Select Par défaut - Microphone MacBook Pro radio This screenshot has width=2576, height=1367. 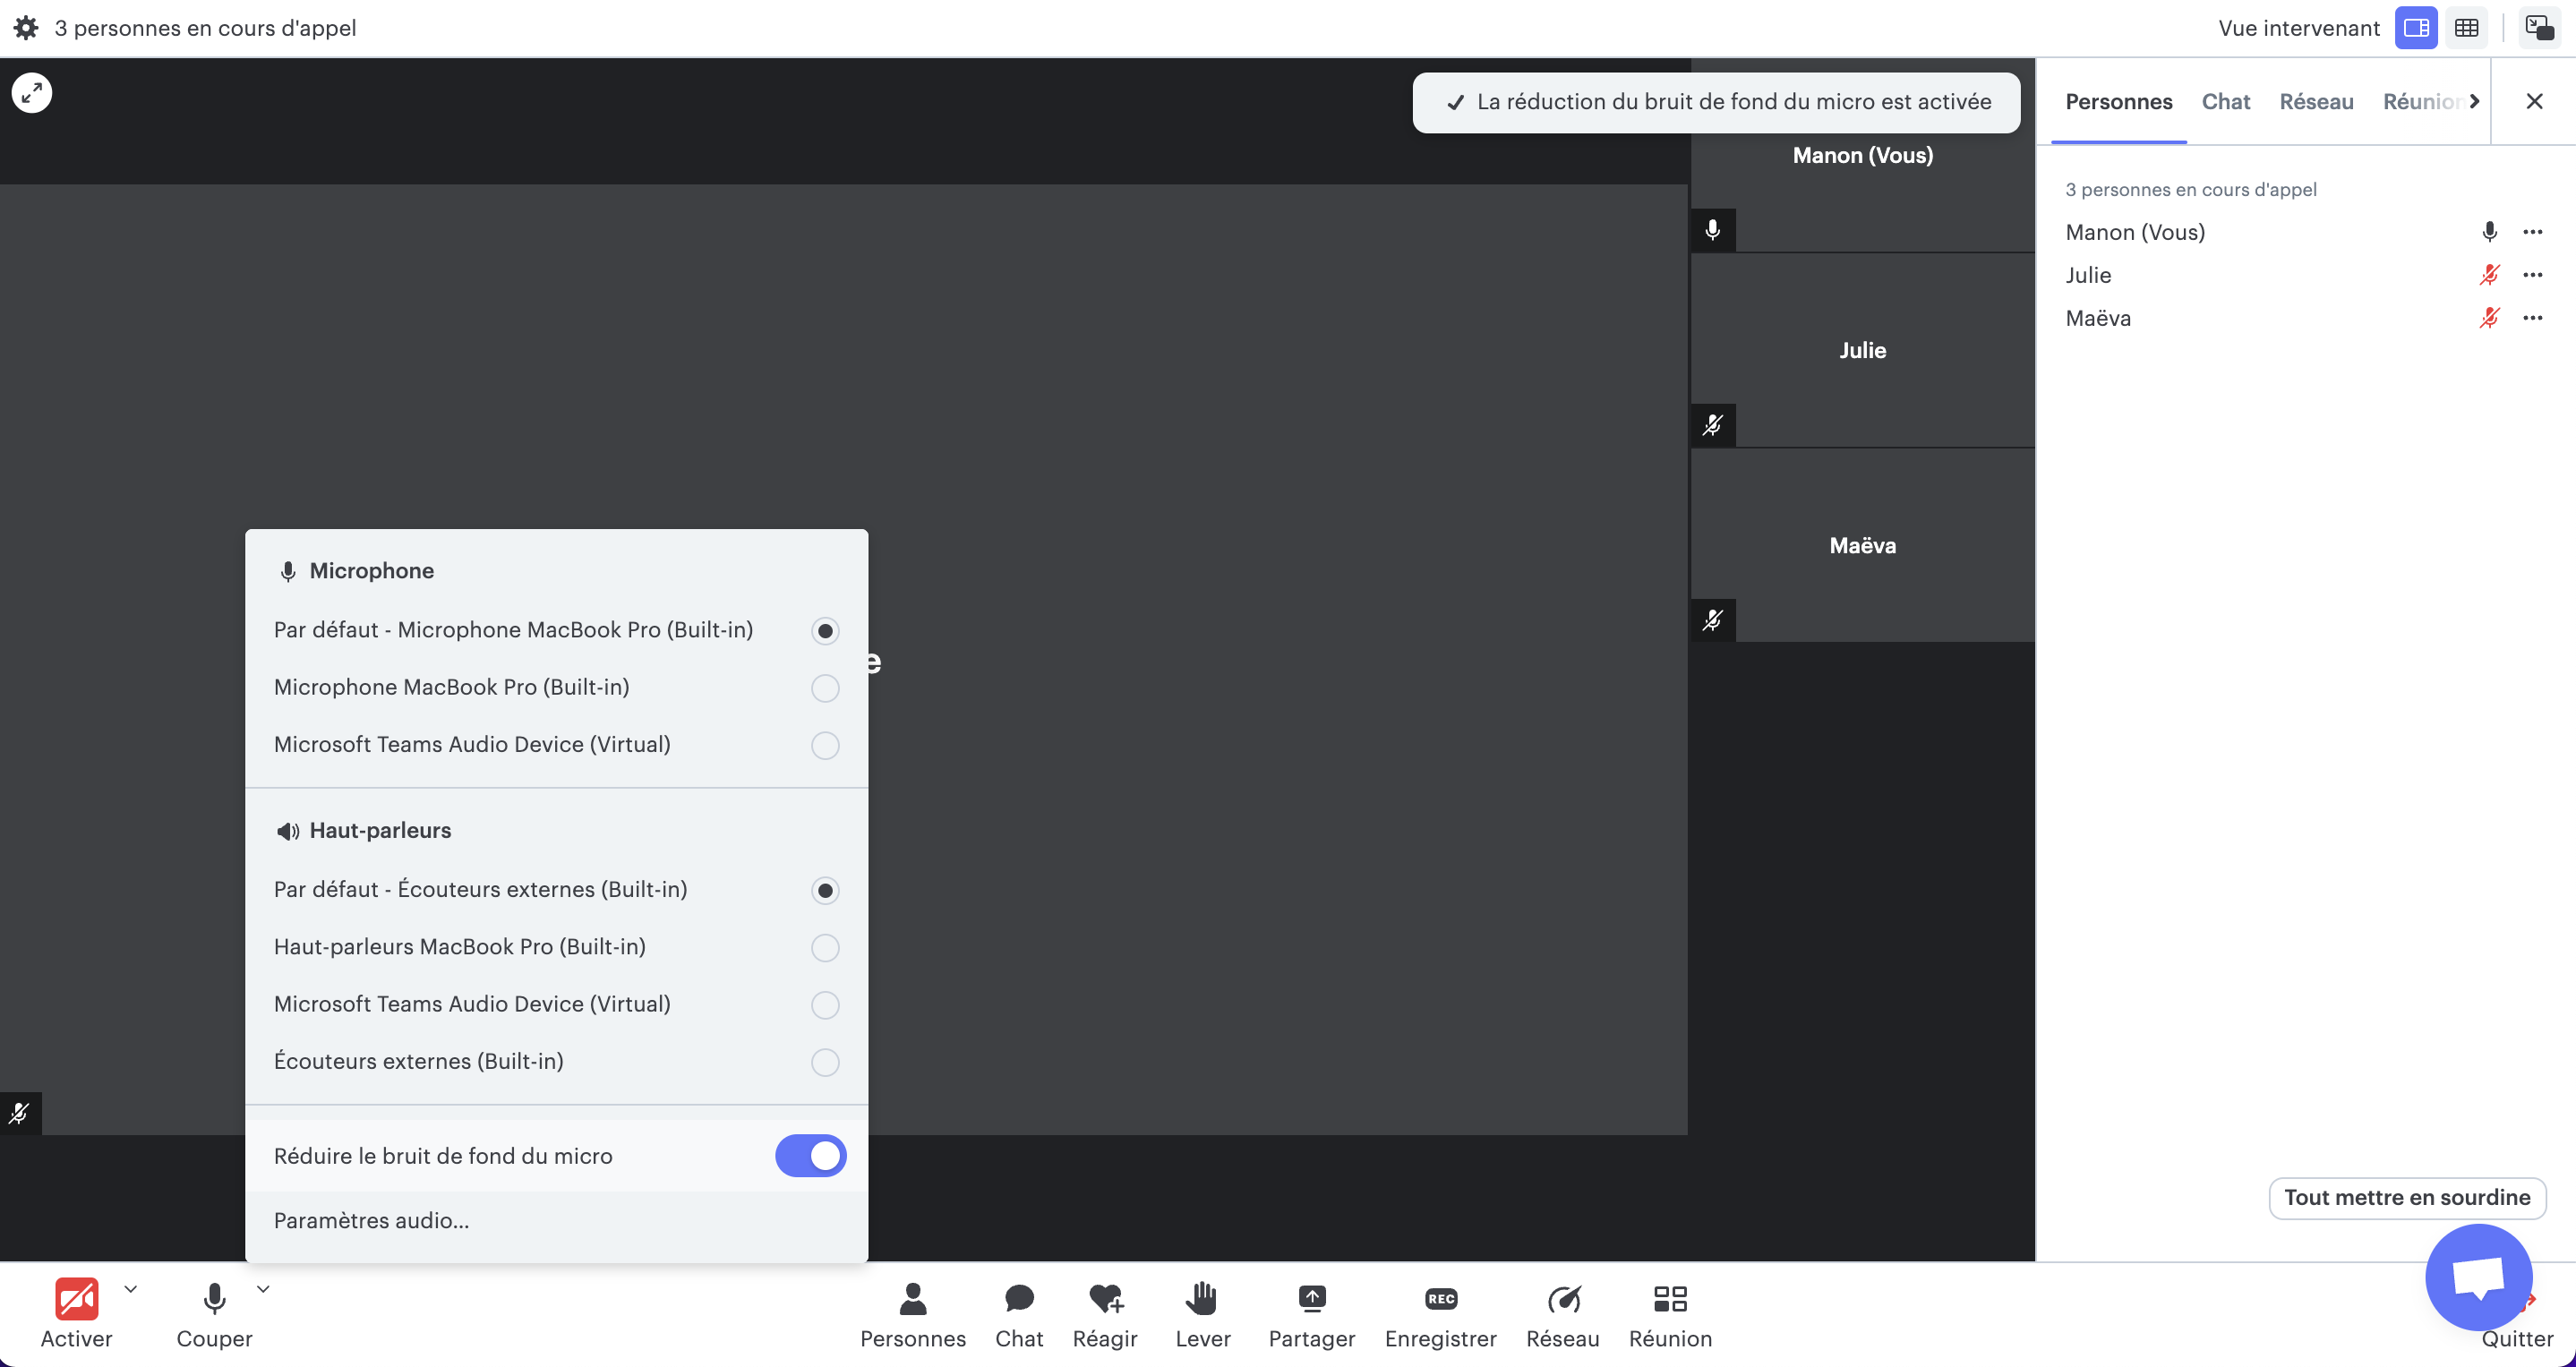(825, 631)
